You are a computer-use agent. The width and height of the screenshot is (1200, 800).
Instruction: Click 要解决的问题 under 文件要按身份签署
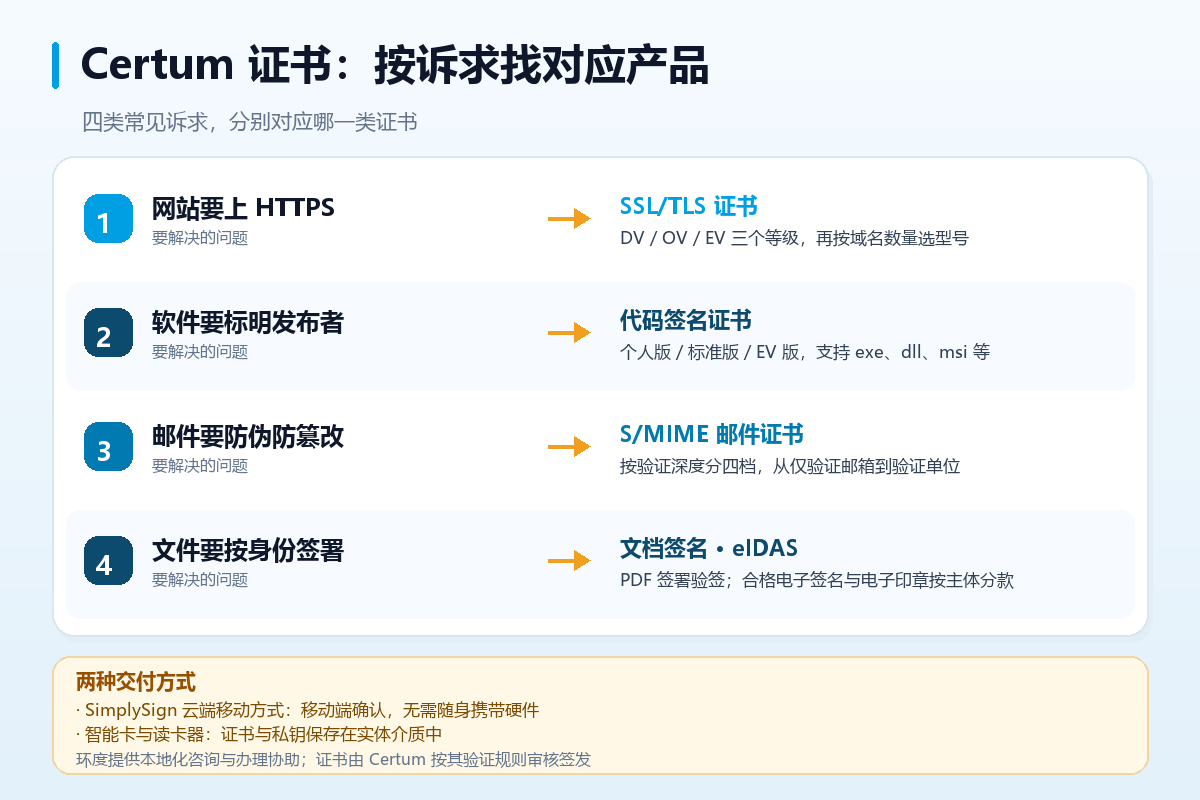pos(200,580)
